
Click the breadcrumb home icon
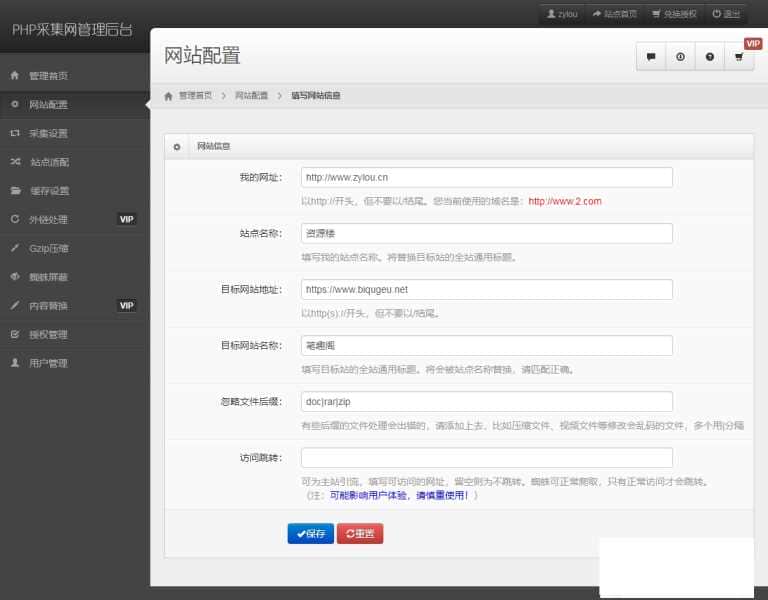click(168, 96)
